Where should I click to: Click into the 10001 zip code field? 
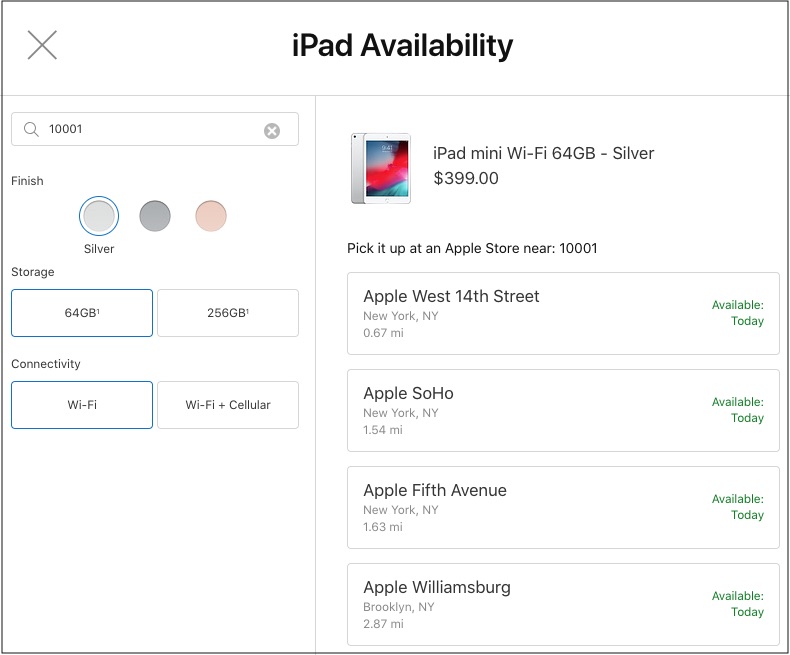(155, 129)
